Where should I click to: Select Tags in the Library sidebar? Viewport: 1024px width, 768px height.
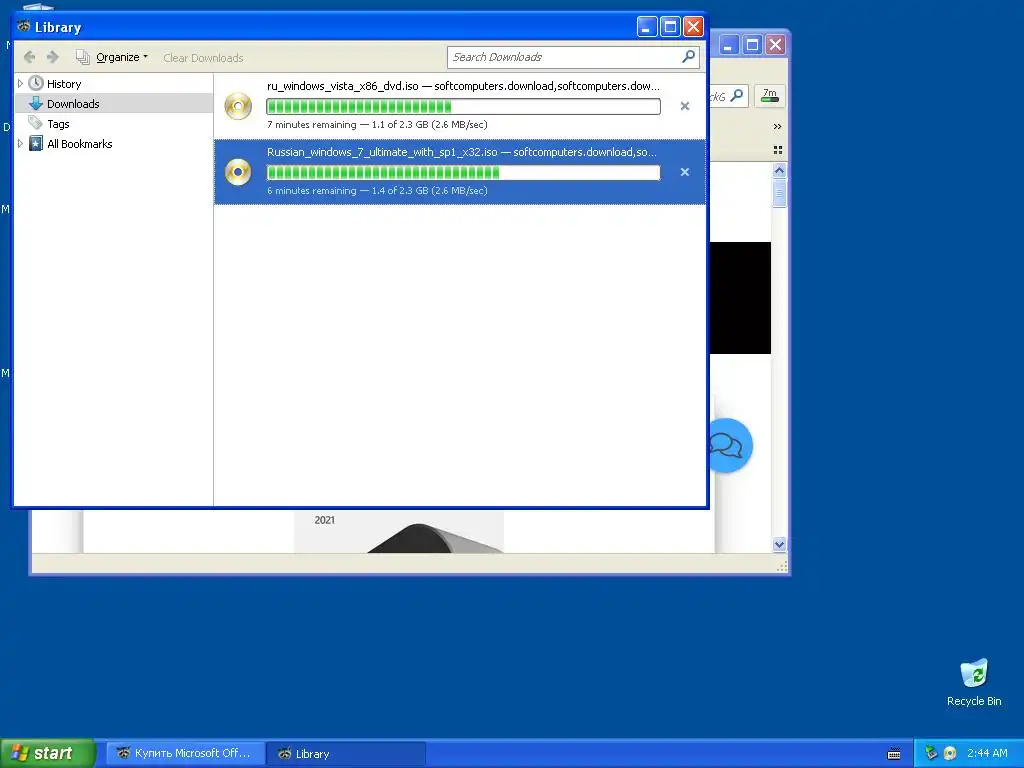pos(58,124)
